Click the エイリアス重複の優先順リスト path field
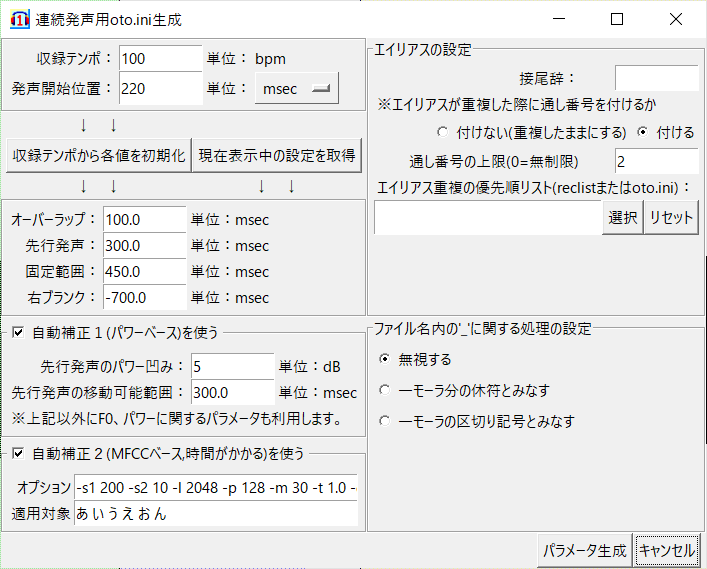 (488, 218)
